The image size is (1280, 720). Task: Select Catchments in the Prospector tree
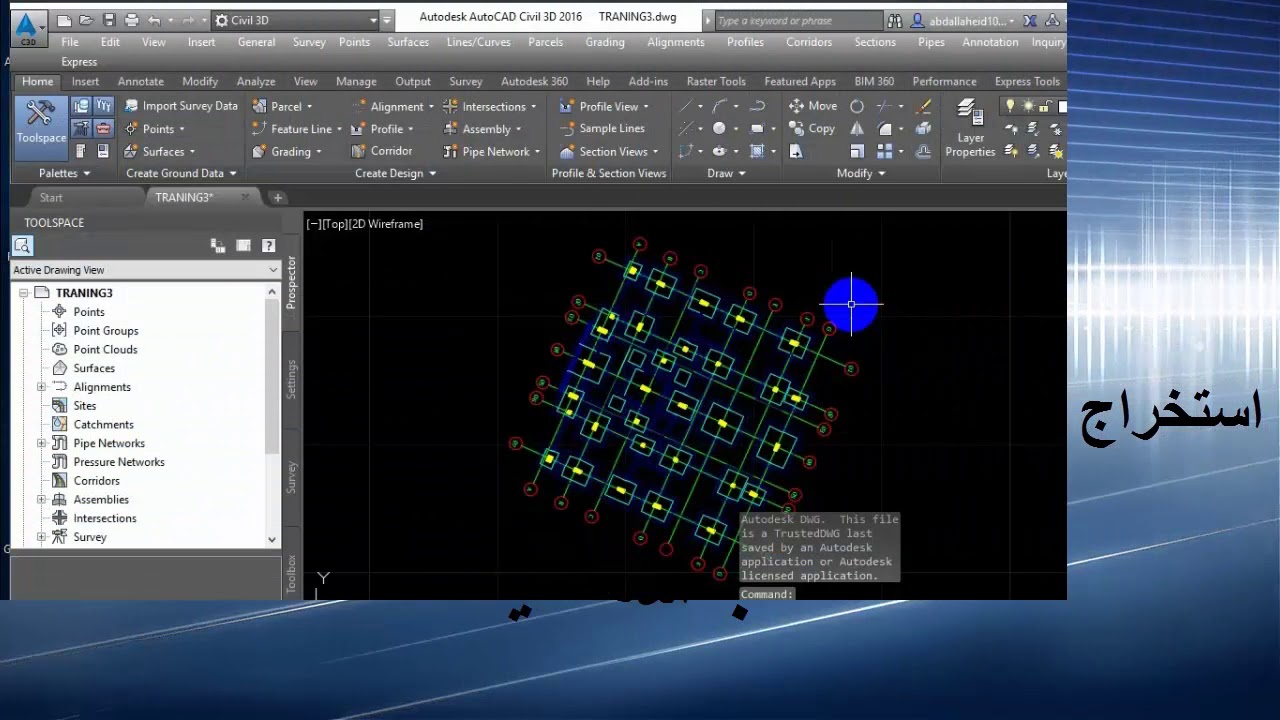click(x=103, y=424)
